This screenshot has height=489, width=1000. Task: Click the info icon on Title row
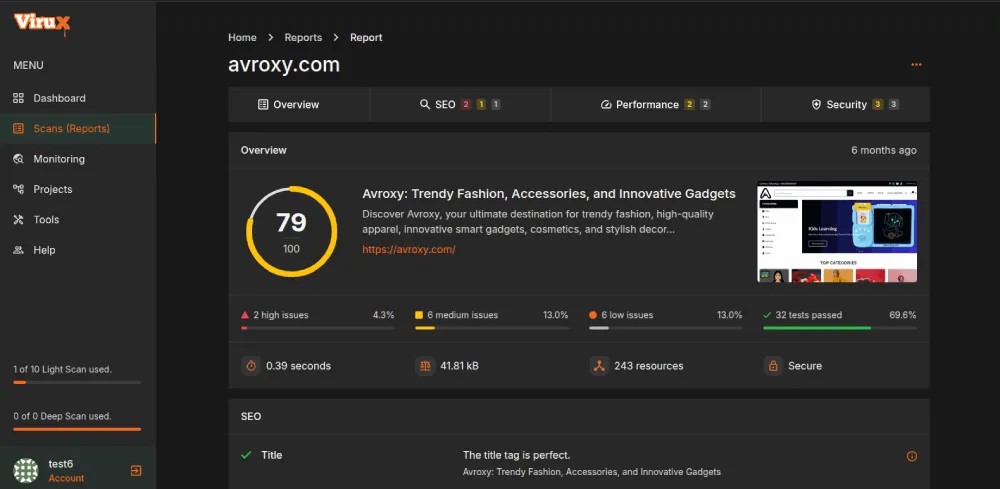(912, 456)
